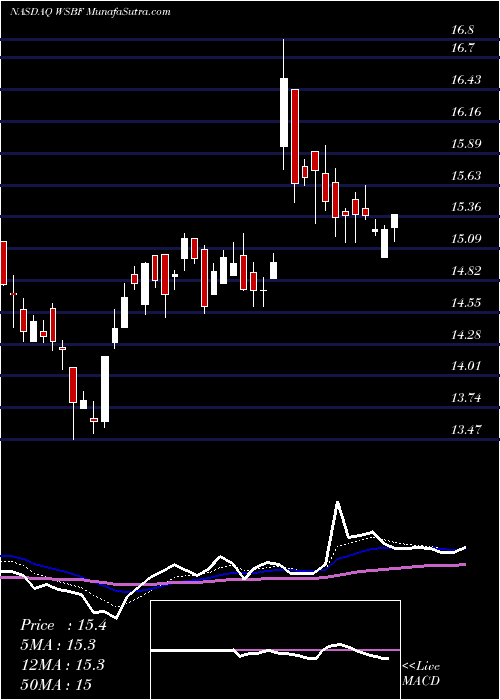The height and width of the screenshot is (700, 500).
Task: Click the 16.43 price axis label
Action: coord(466,80)
